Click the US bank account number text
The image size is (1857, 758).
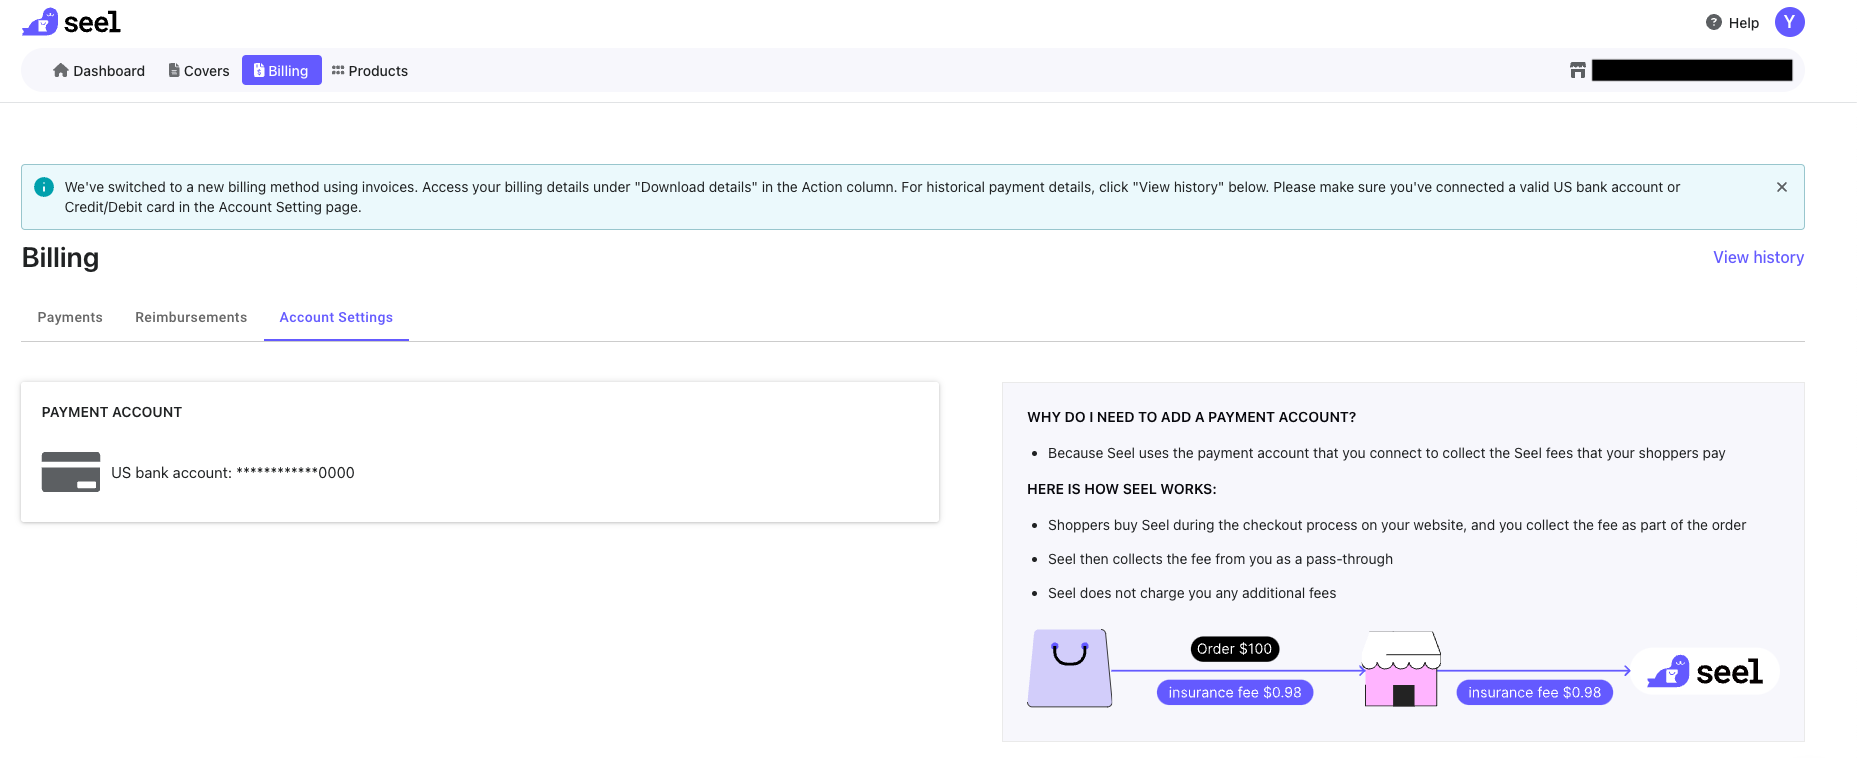233,473
